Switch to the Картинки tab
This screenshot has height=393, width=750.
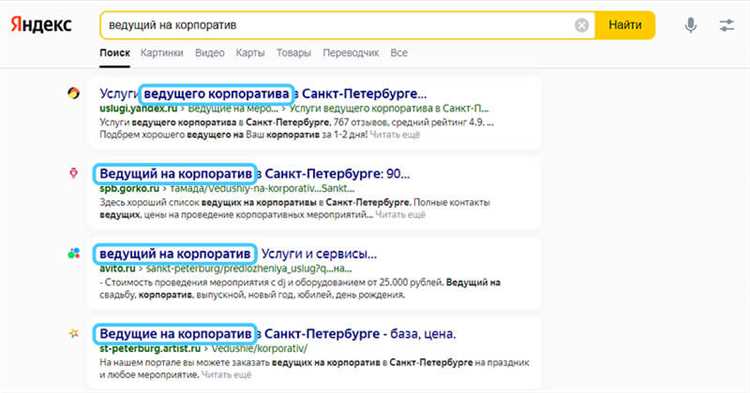162,53
